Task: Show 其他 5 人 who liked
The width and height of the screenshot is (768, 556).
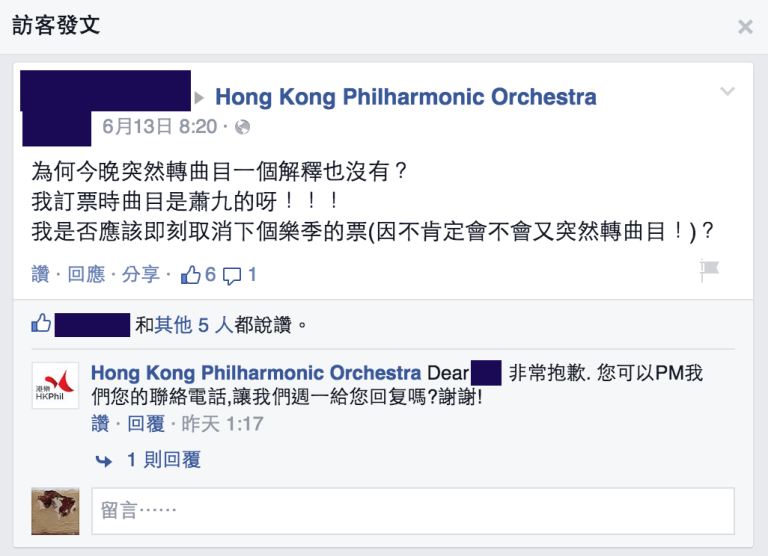Action: pos(194,324)
